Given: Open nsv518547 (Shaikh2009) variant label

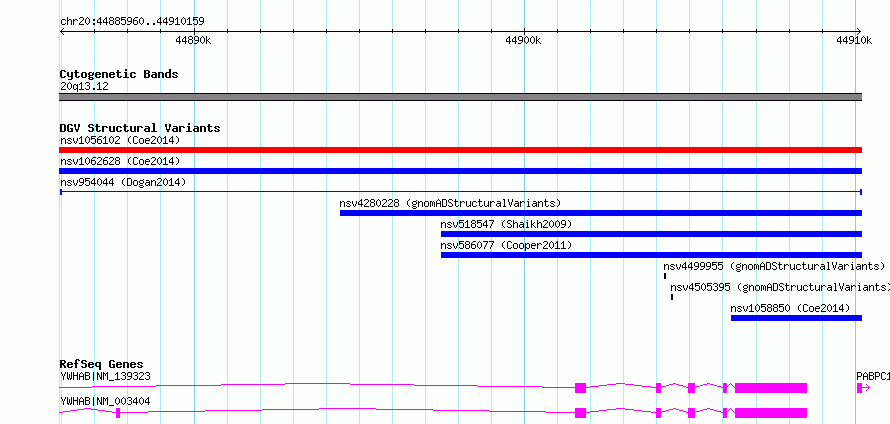Looking at the screenshot, I should pos(506,224).
